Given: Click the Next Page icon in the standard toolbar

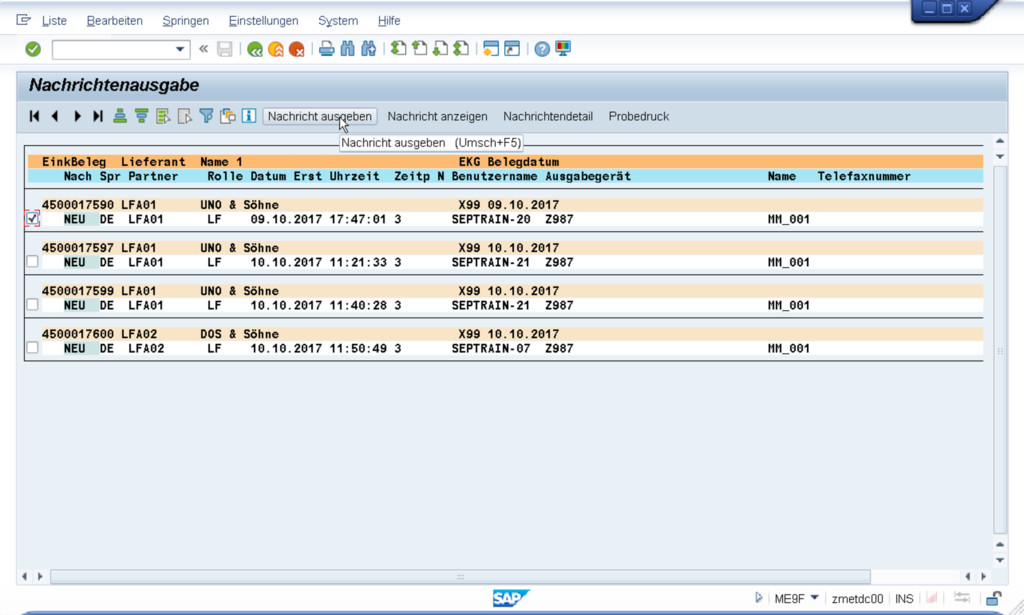Looking at the screenshot, I should [440, 49].
